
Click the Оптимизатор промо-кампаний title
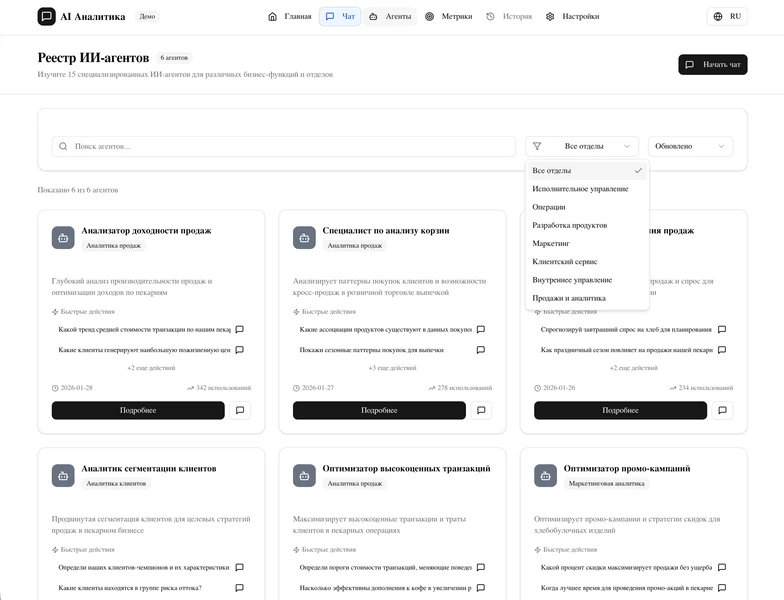[x=627, y=468]
